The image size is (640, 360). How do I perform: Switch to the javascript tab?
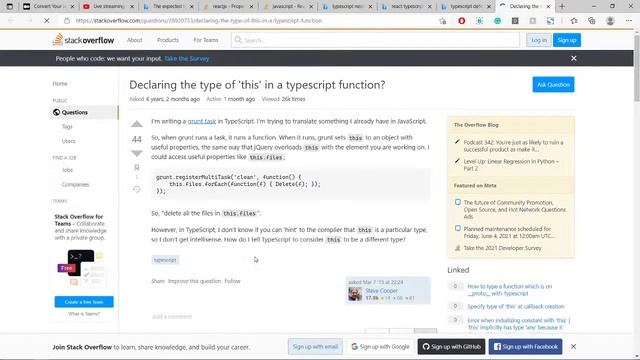(287, 7)
